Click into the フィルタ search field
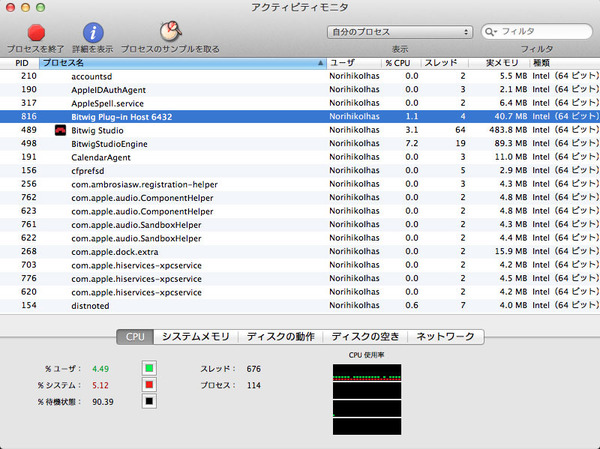The height and width of the screenshot is (449, 600). tap(536, 31)
